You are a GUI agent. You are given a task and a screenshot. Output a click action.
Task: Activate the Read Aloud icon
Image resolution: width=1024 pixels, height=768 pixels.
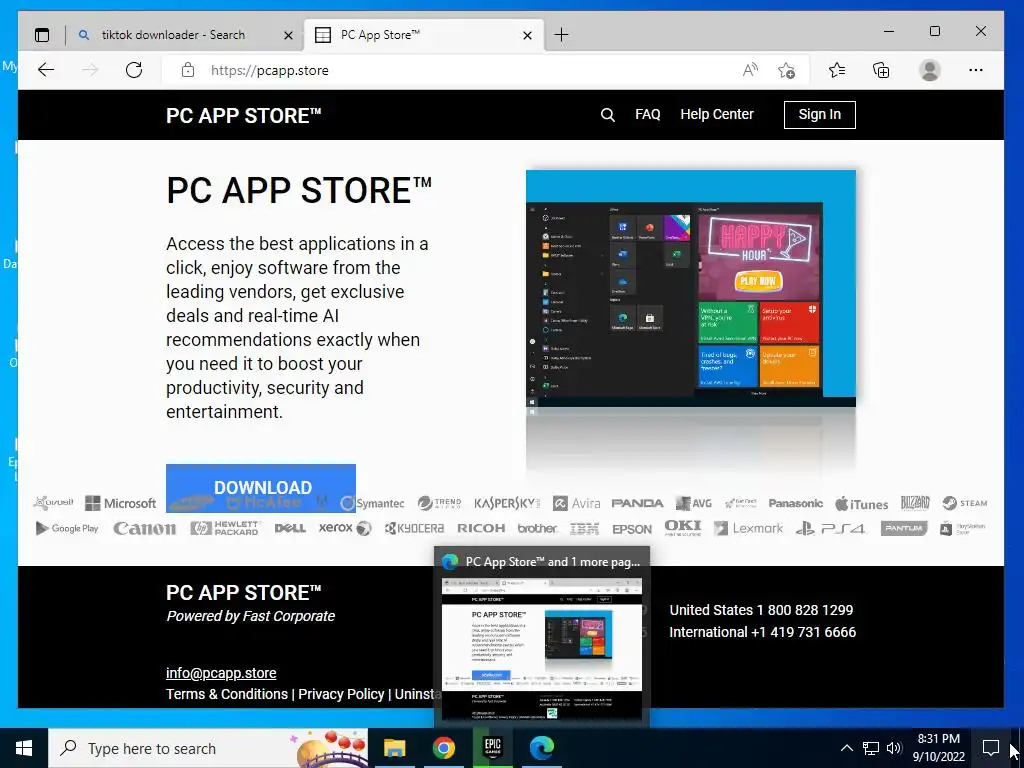coord(750,70)
